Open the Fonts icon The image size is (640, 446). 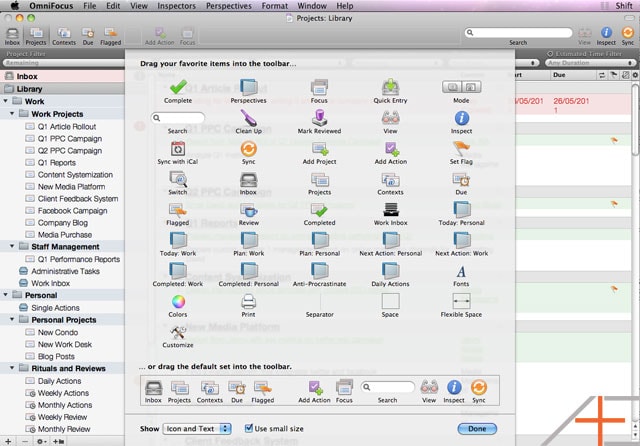click(x=461, y=271)
